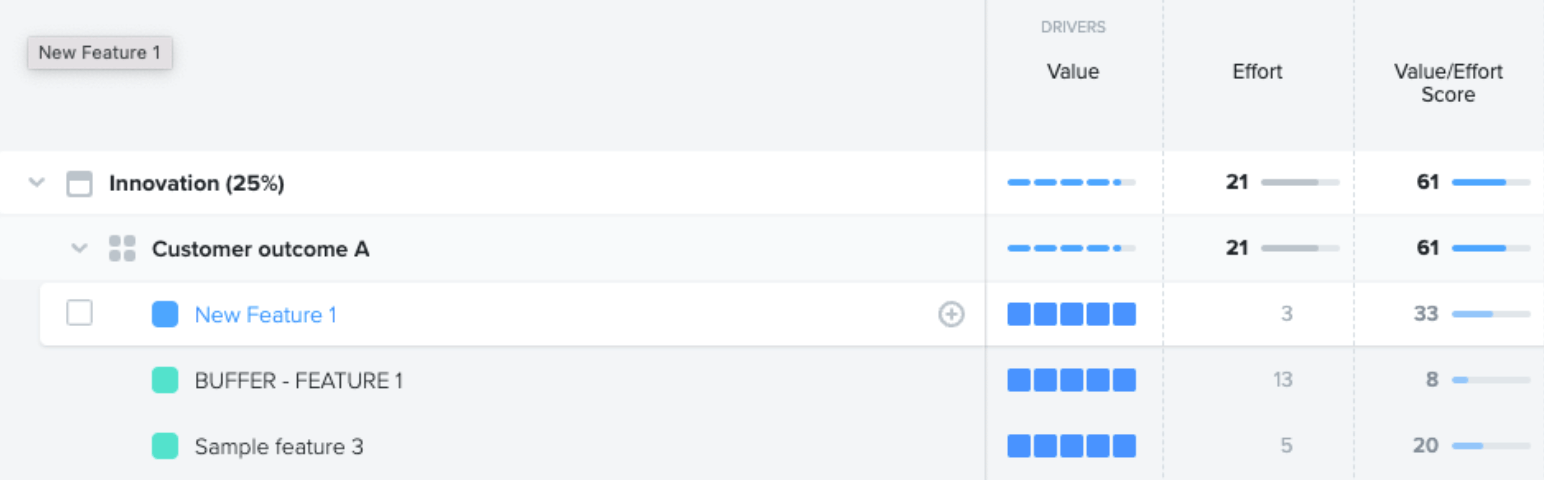Collapse the Innovation (25%) row chevron
1544x480 pixels.
click(37, 184)
